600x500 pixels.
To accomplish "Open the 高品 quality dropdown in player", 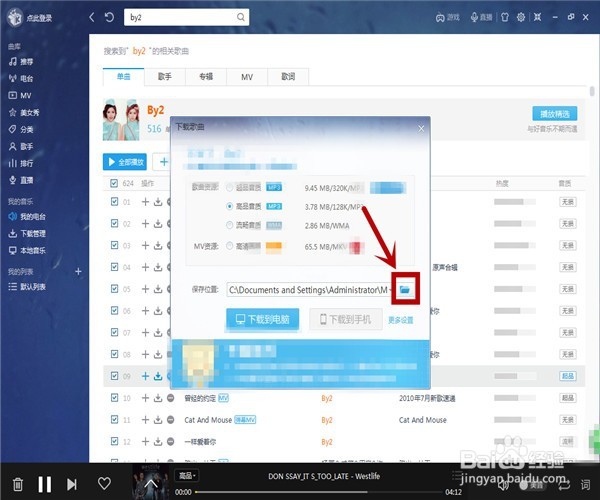I will (x=187, y=476).
